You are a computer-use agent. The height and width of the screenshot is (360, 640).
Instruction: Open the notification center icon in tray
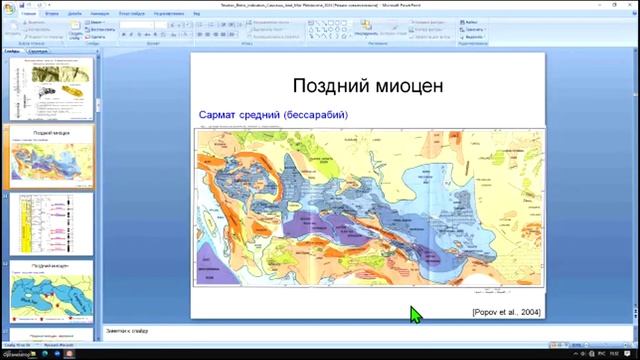tap(627, 353)
